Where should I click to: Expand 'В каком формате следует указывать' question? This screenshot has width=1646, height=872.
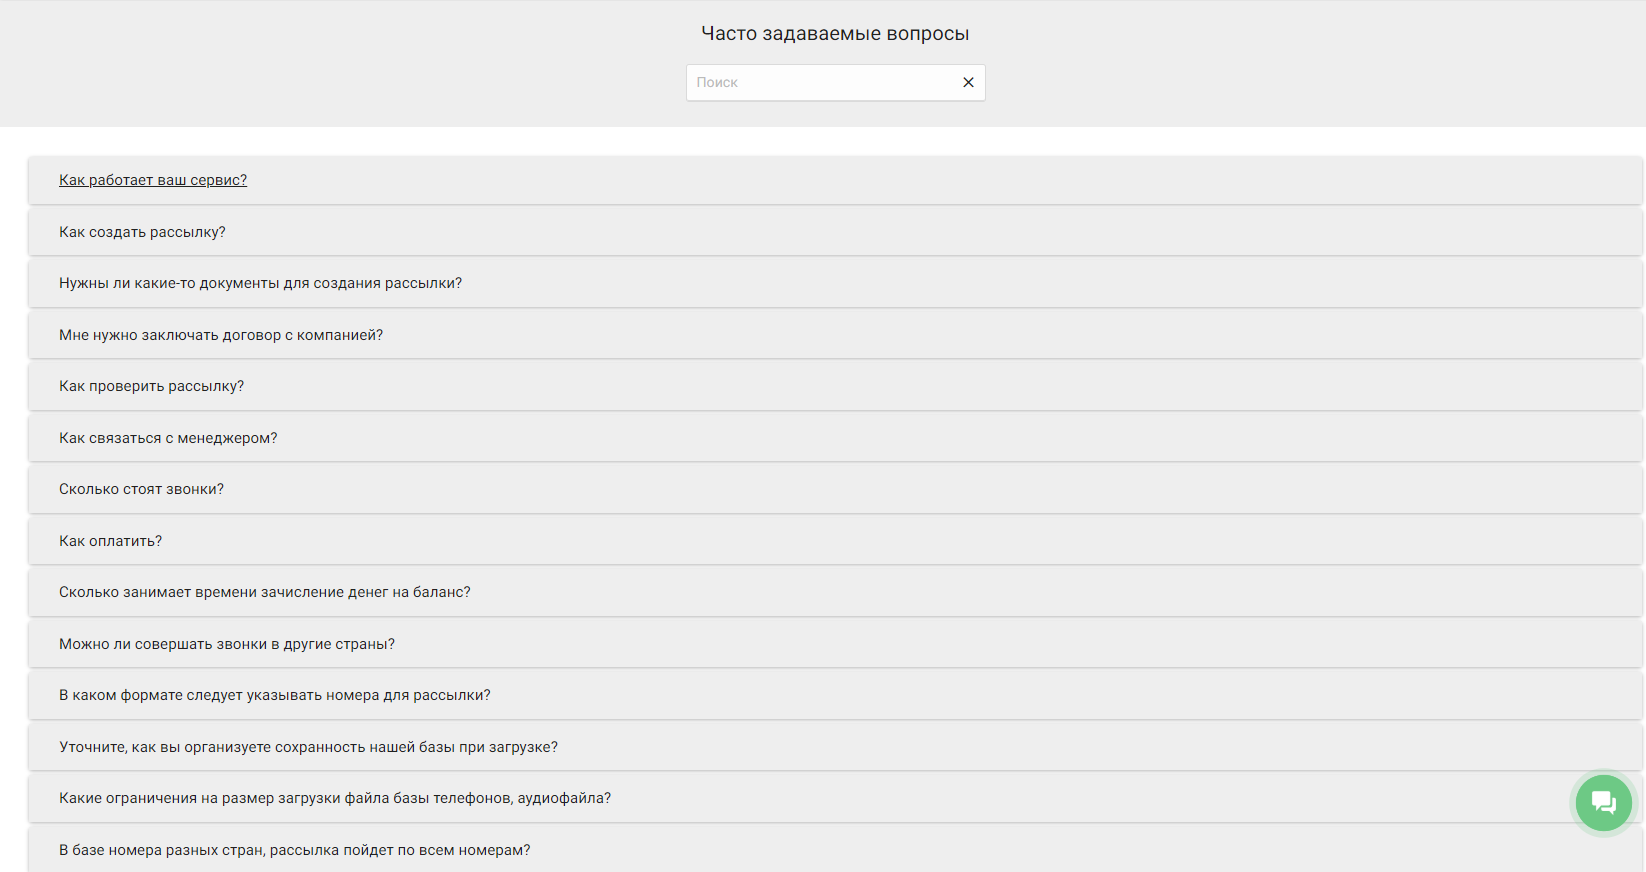(274, 695)
